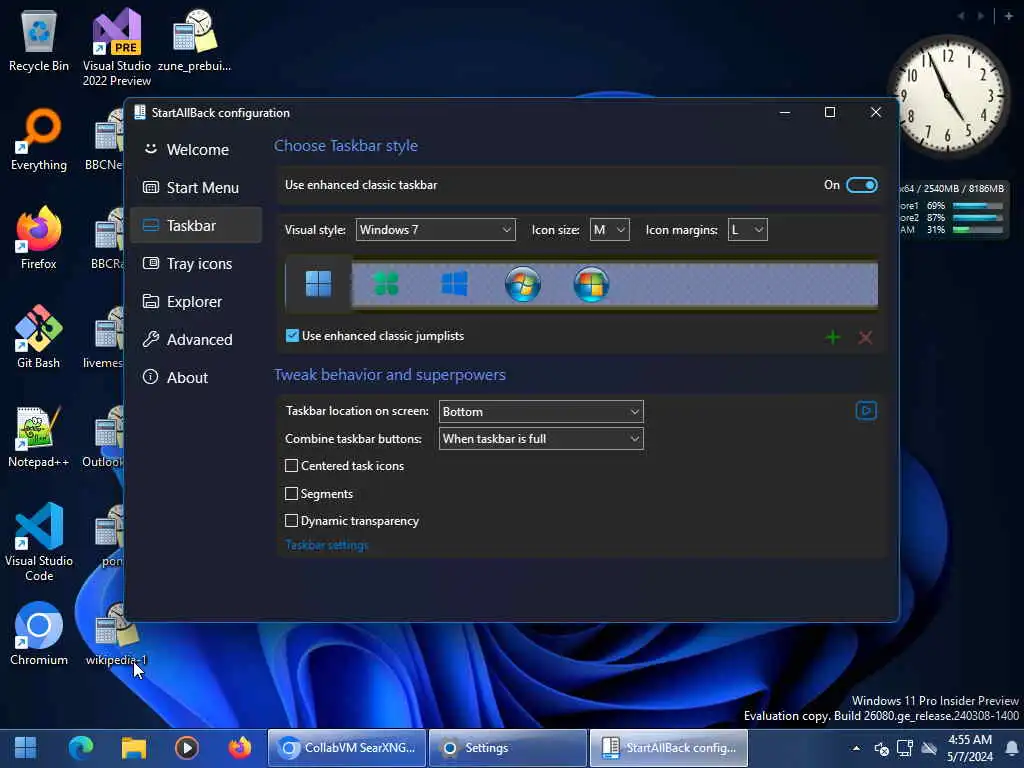Select the wikipedia-1 desktop file
Image resolution: width=1024 pixels, height=768 pixels.
click(116, 633)
